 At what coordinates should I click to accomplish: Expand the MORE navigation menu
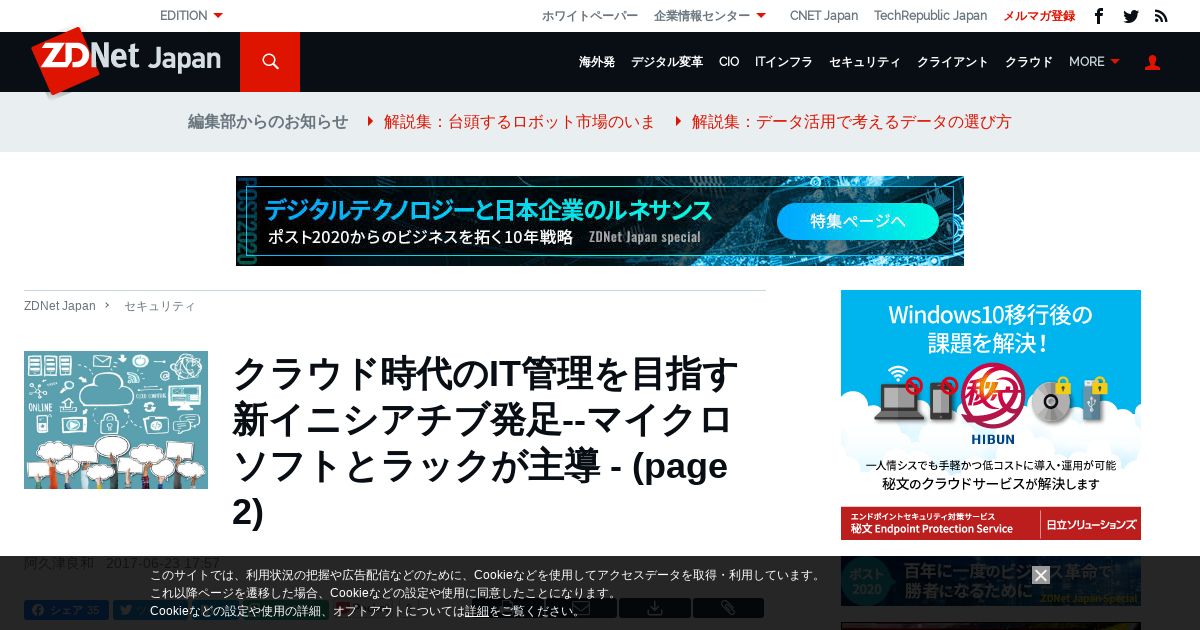1094,62
